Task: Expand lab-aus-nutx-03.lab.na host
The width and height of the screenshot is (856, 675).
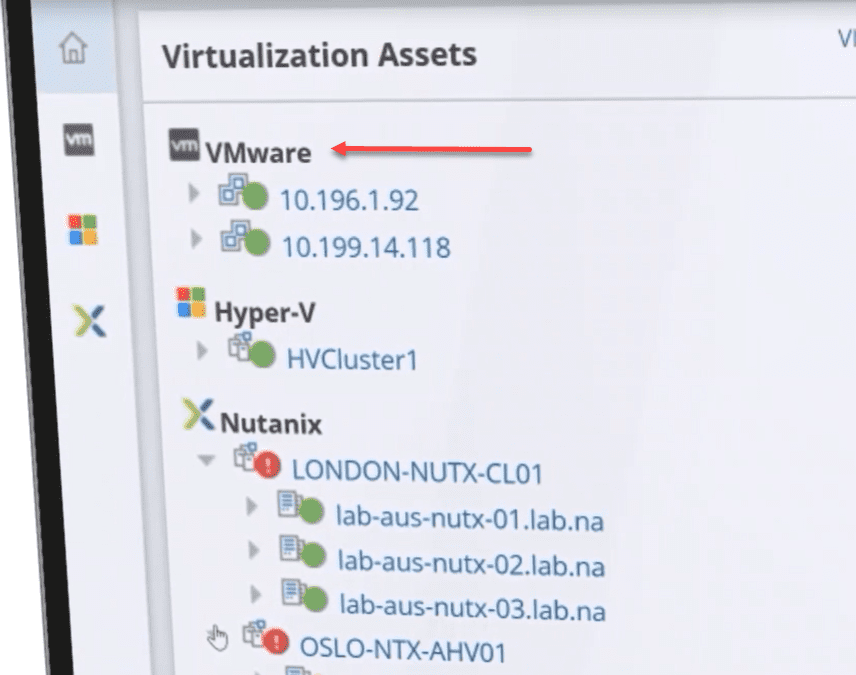Action: pos(255,594)
